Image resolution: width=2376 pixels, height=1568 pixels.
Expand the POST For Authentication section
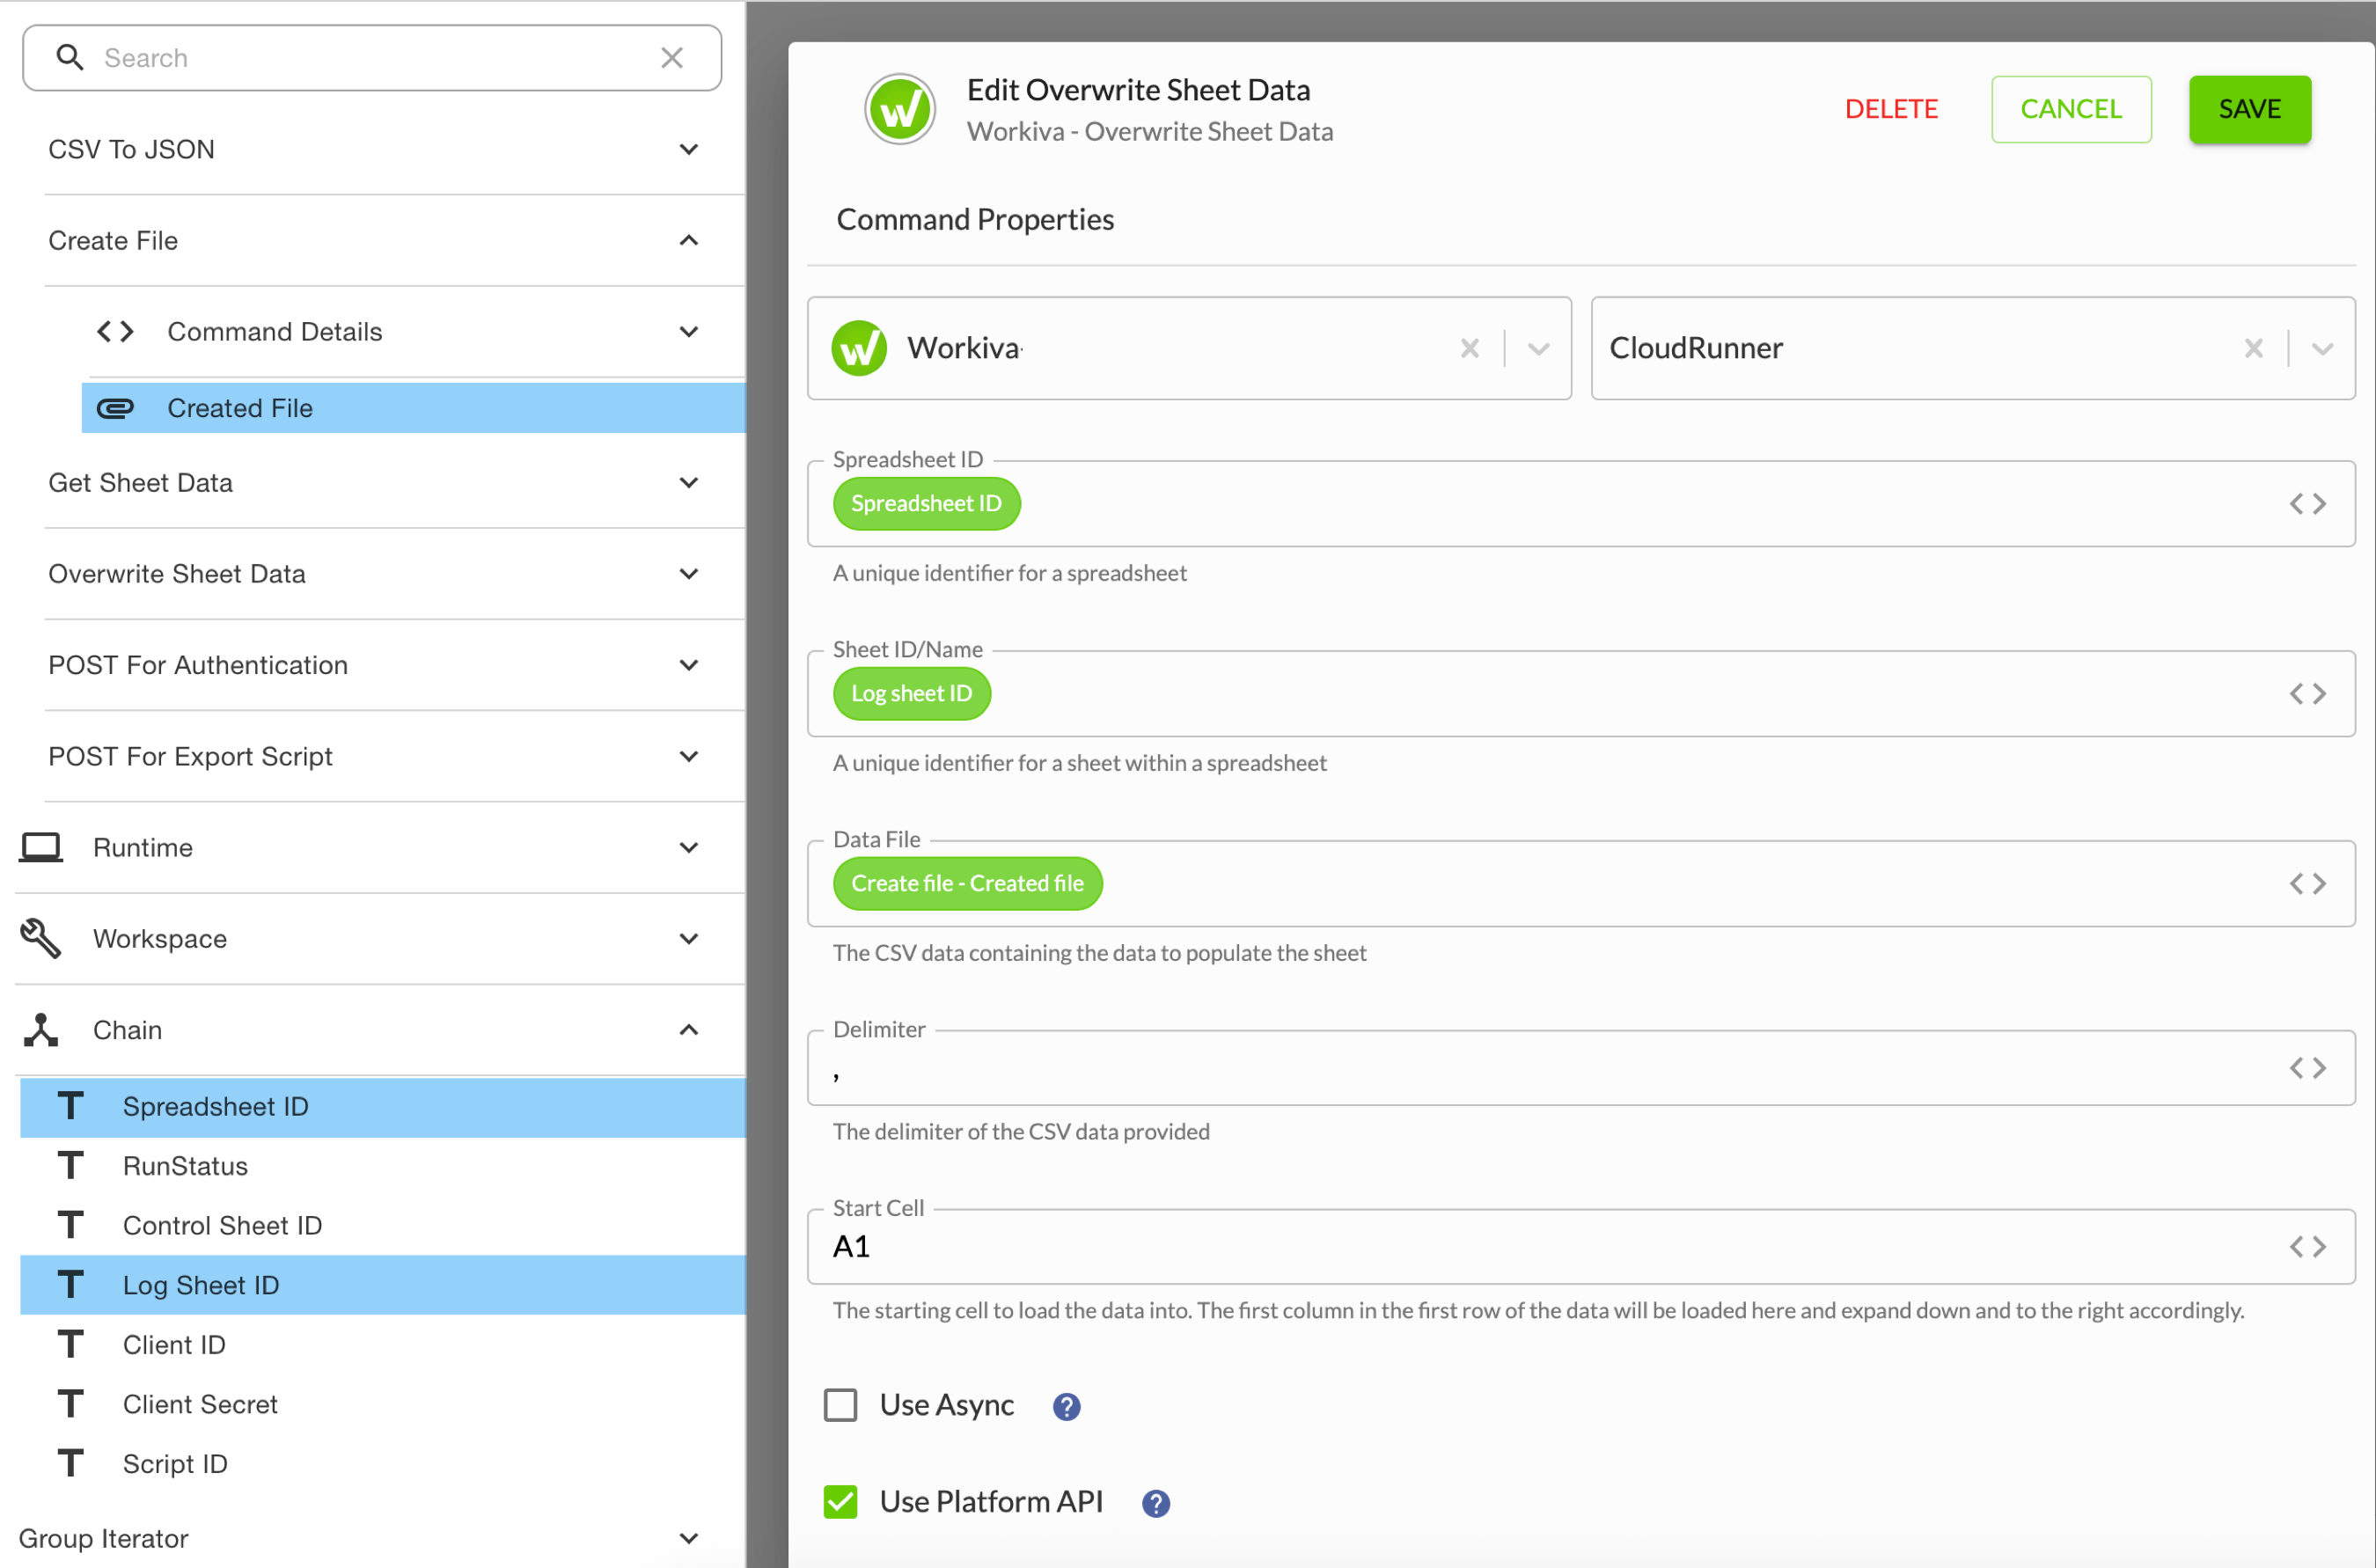[x=688, y=664]
